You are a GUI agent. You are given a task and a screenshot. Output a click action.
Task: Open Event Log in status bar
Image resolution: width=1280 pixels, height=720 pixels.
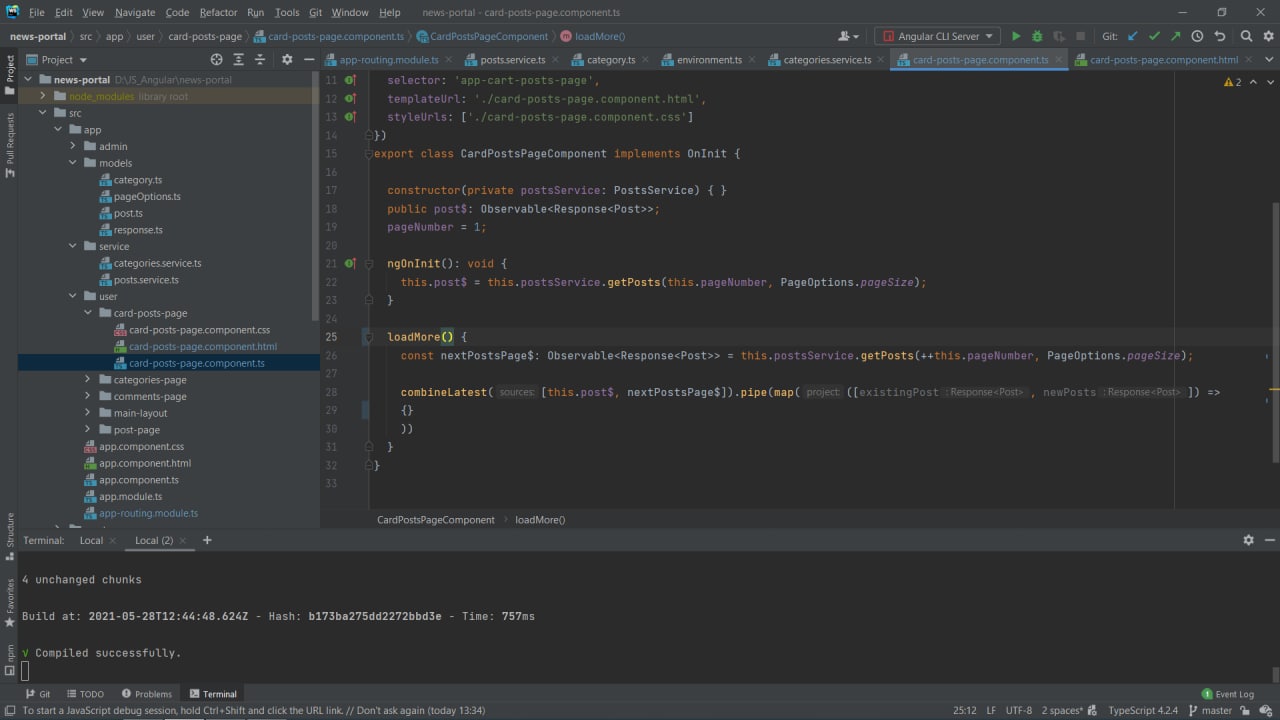click(1227, 694)
